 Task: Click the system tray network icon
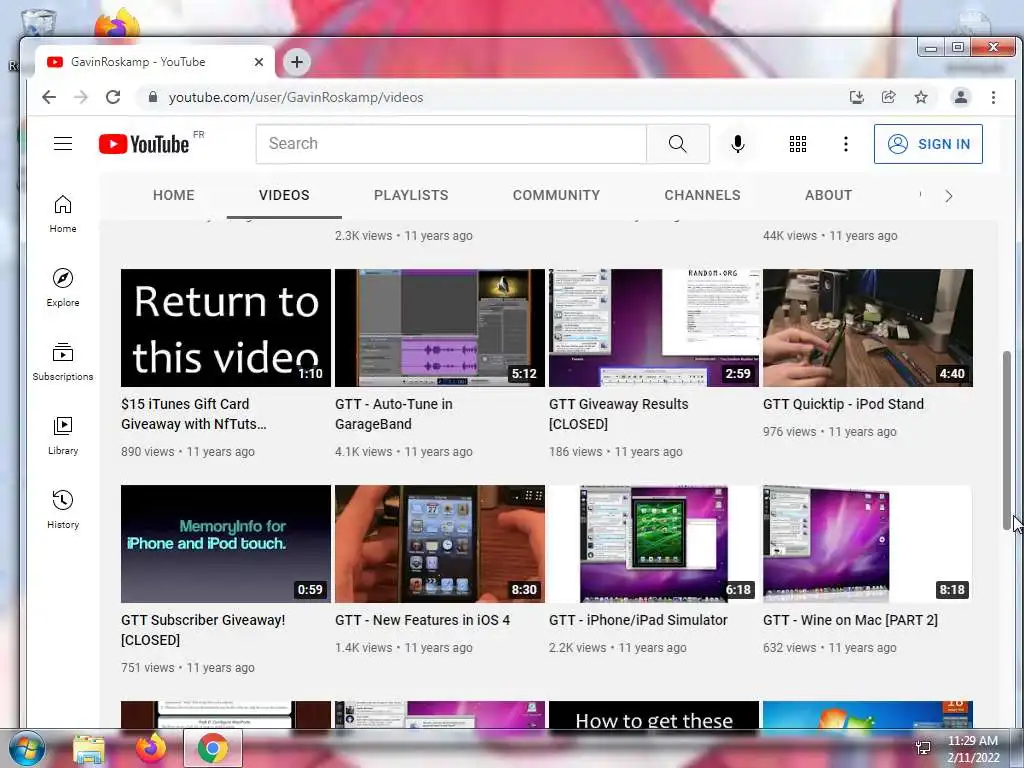pos(923,748)
